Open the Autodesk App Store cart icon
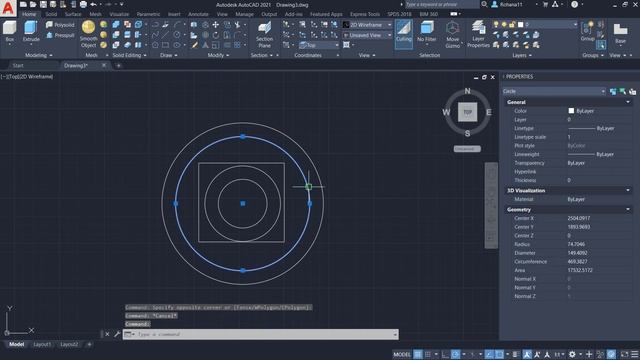The image size is (640, 360). (545, 4)
